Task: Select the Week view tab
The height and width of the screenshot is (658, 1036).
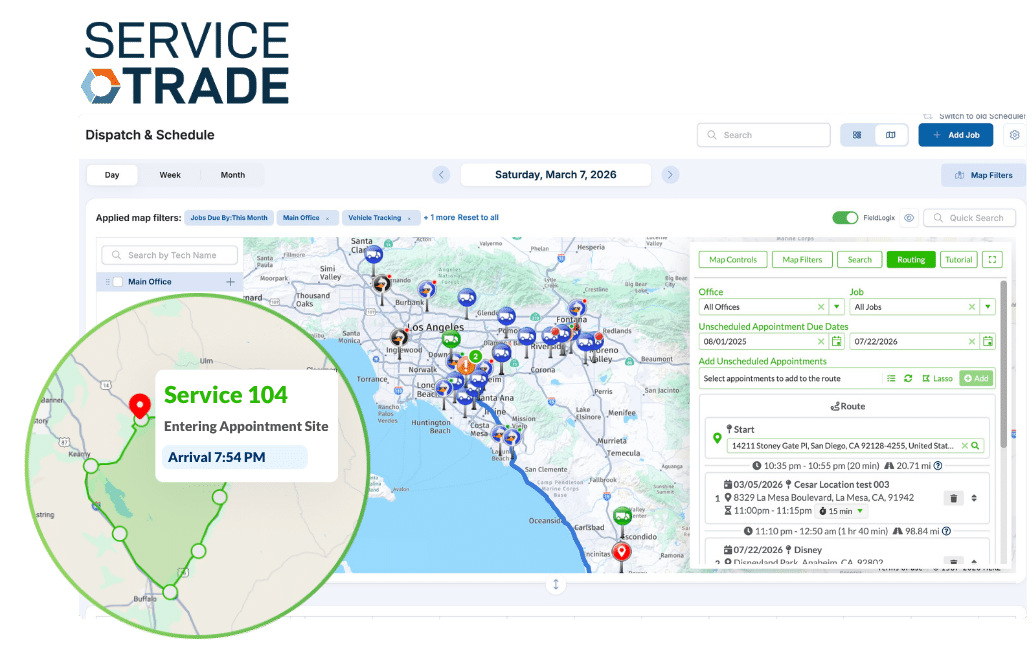Action: 170,175
